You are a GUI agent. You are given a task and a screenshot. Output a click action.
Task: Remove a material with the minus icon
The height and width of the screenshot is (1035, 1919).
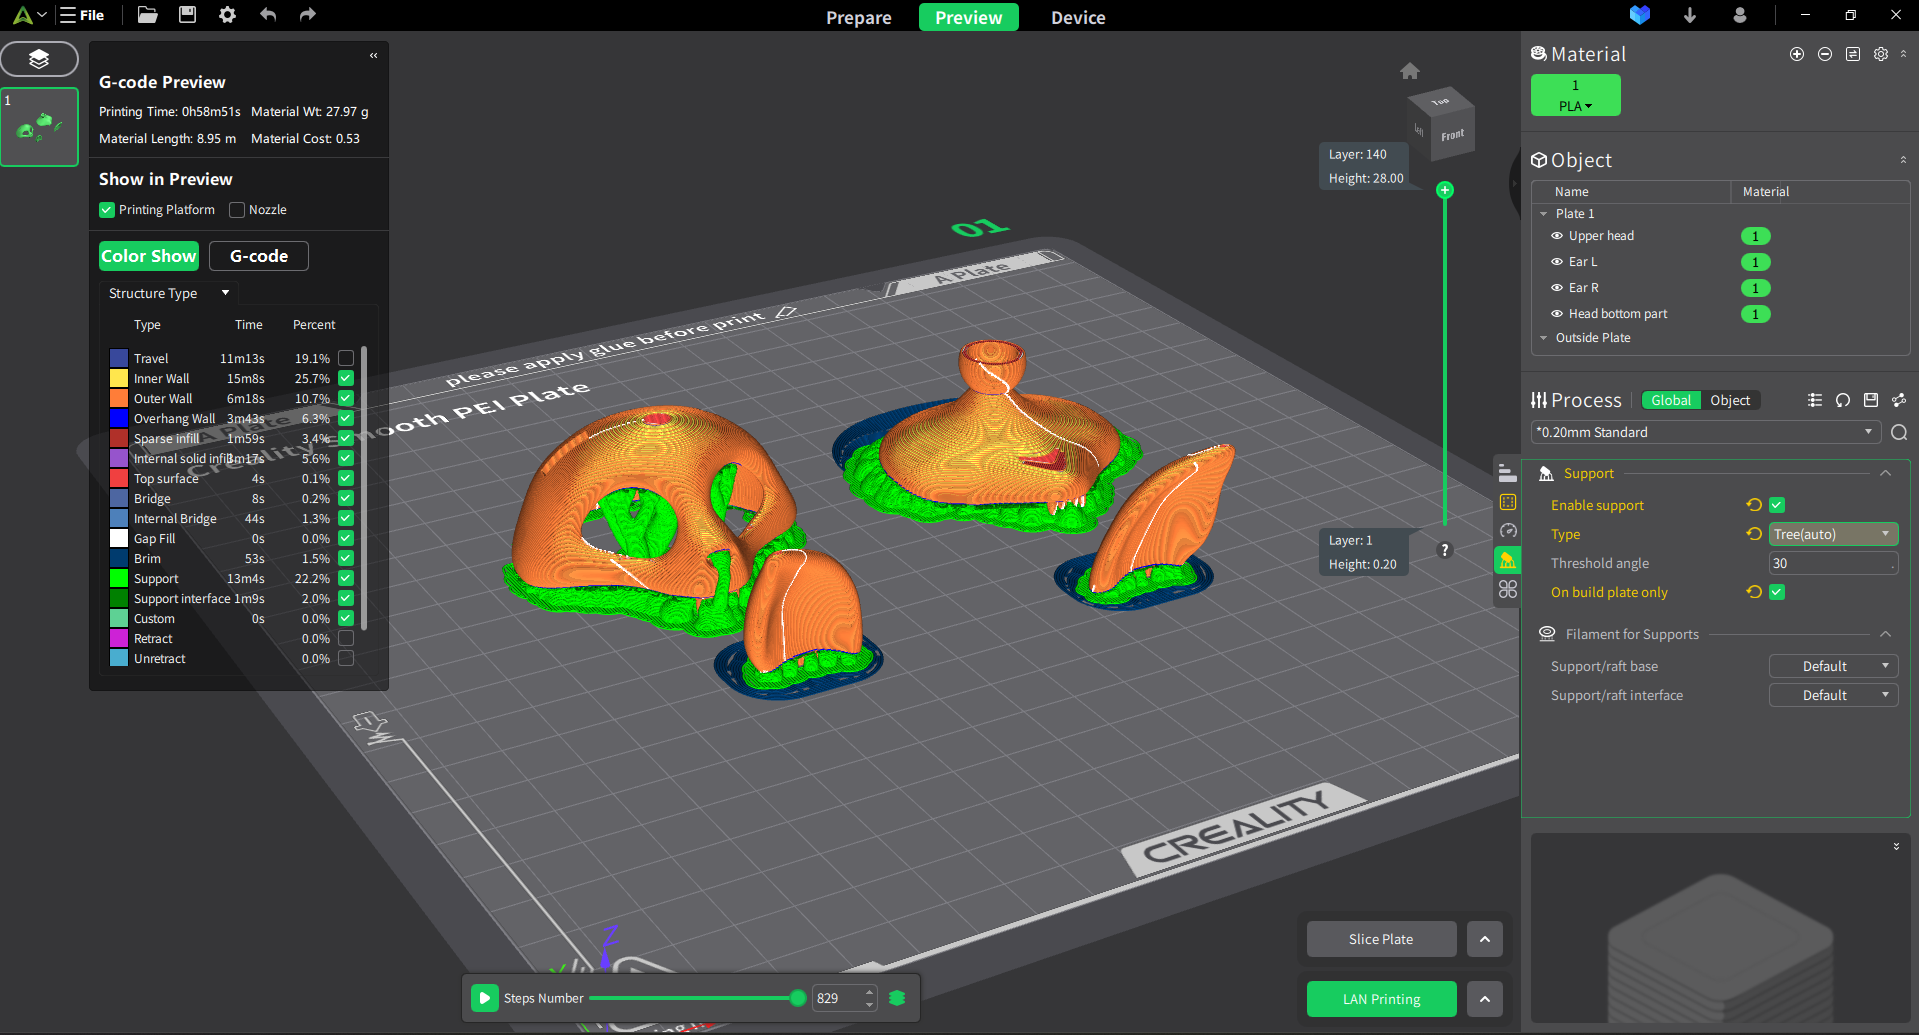pyautogui.click(x=1825, y=54)
